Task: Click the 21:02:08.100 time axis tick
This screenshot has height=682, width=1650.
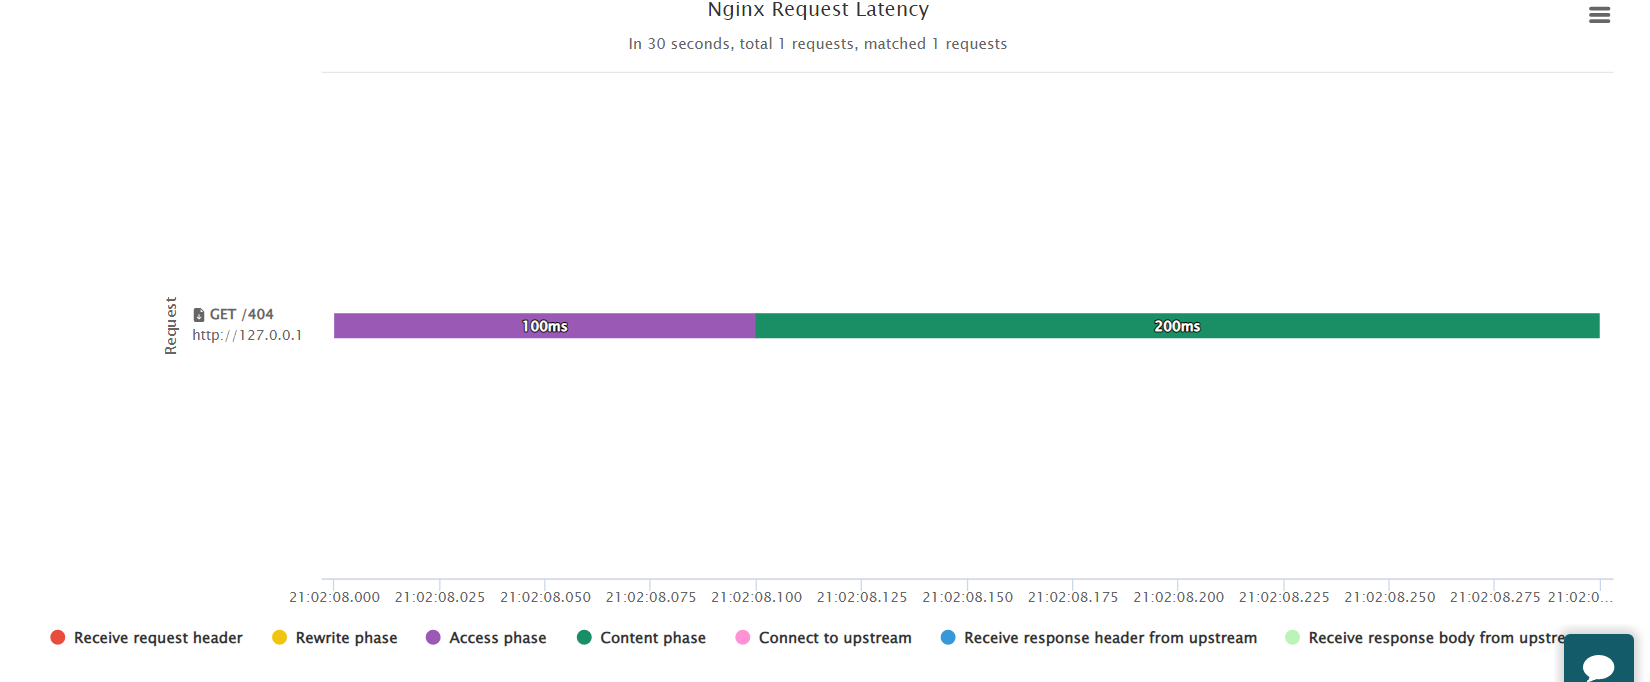Action: pyautogui.click(x=756, y=597)
